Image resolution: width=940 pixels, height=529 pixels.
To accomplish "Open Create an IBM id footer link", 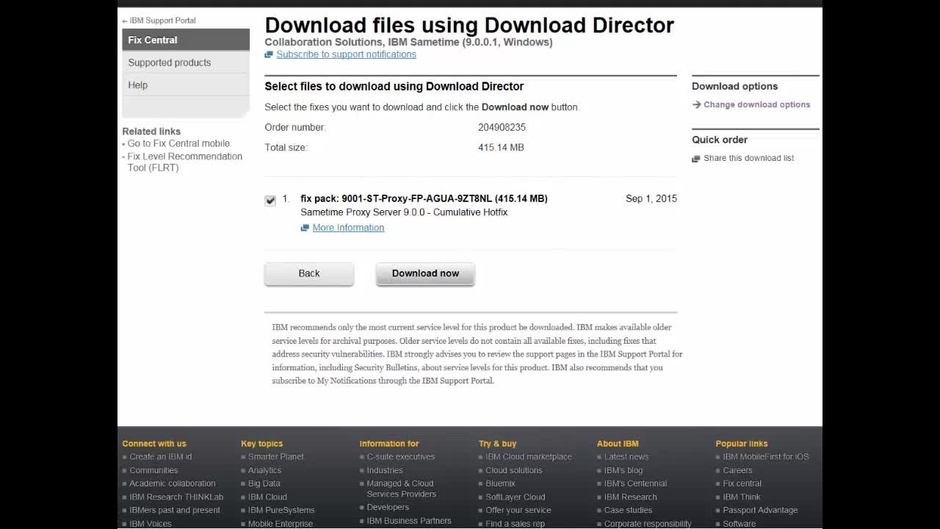I will pos(161,457).
